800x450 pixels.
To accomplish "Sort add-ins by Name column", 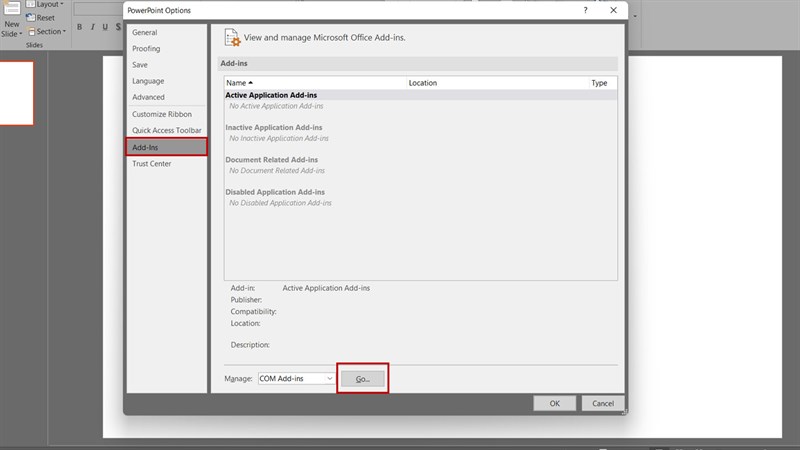I will [315, 83].
